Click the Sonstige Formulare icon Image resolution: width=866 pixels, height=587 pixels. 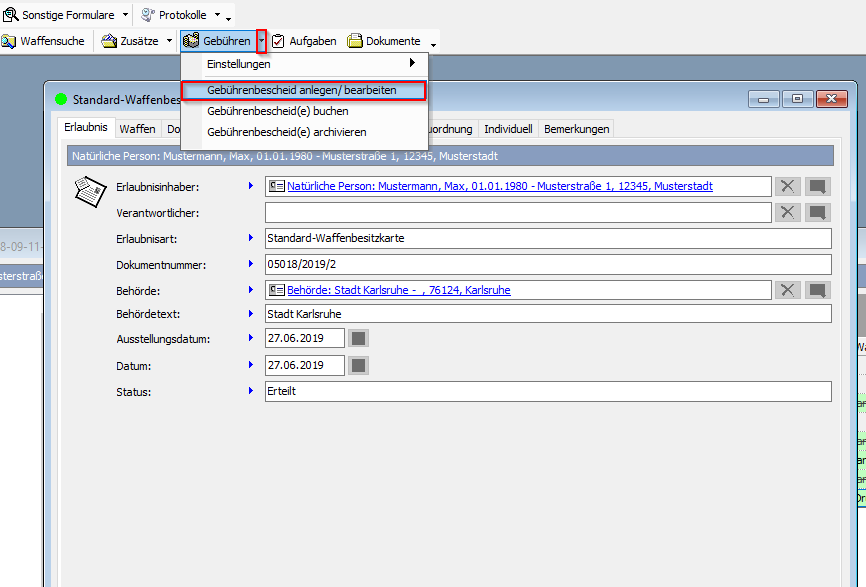[10, 15]
